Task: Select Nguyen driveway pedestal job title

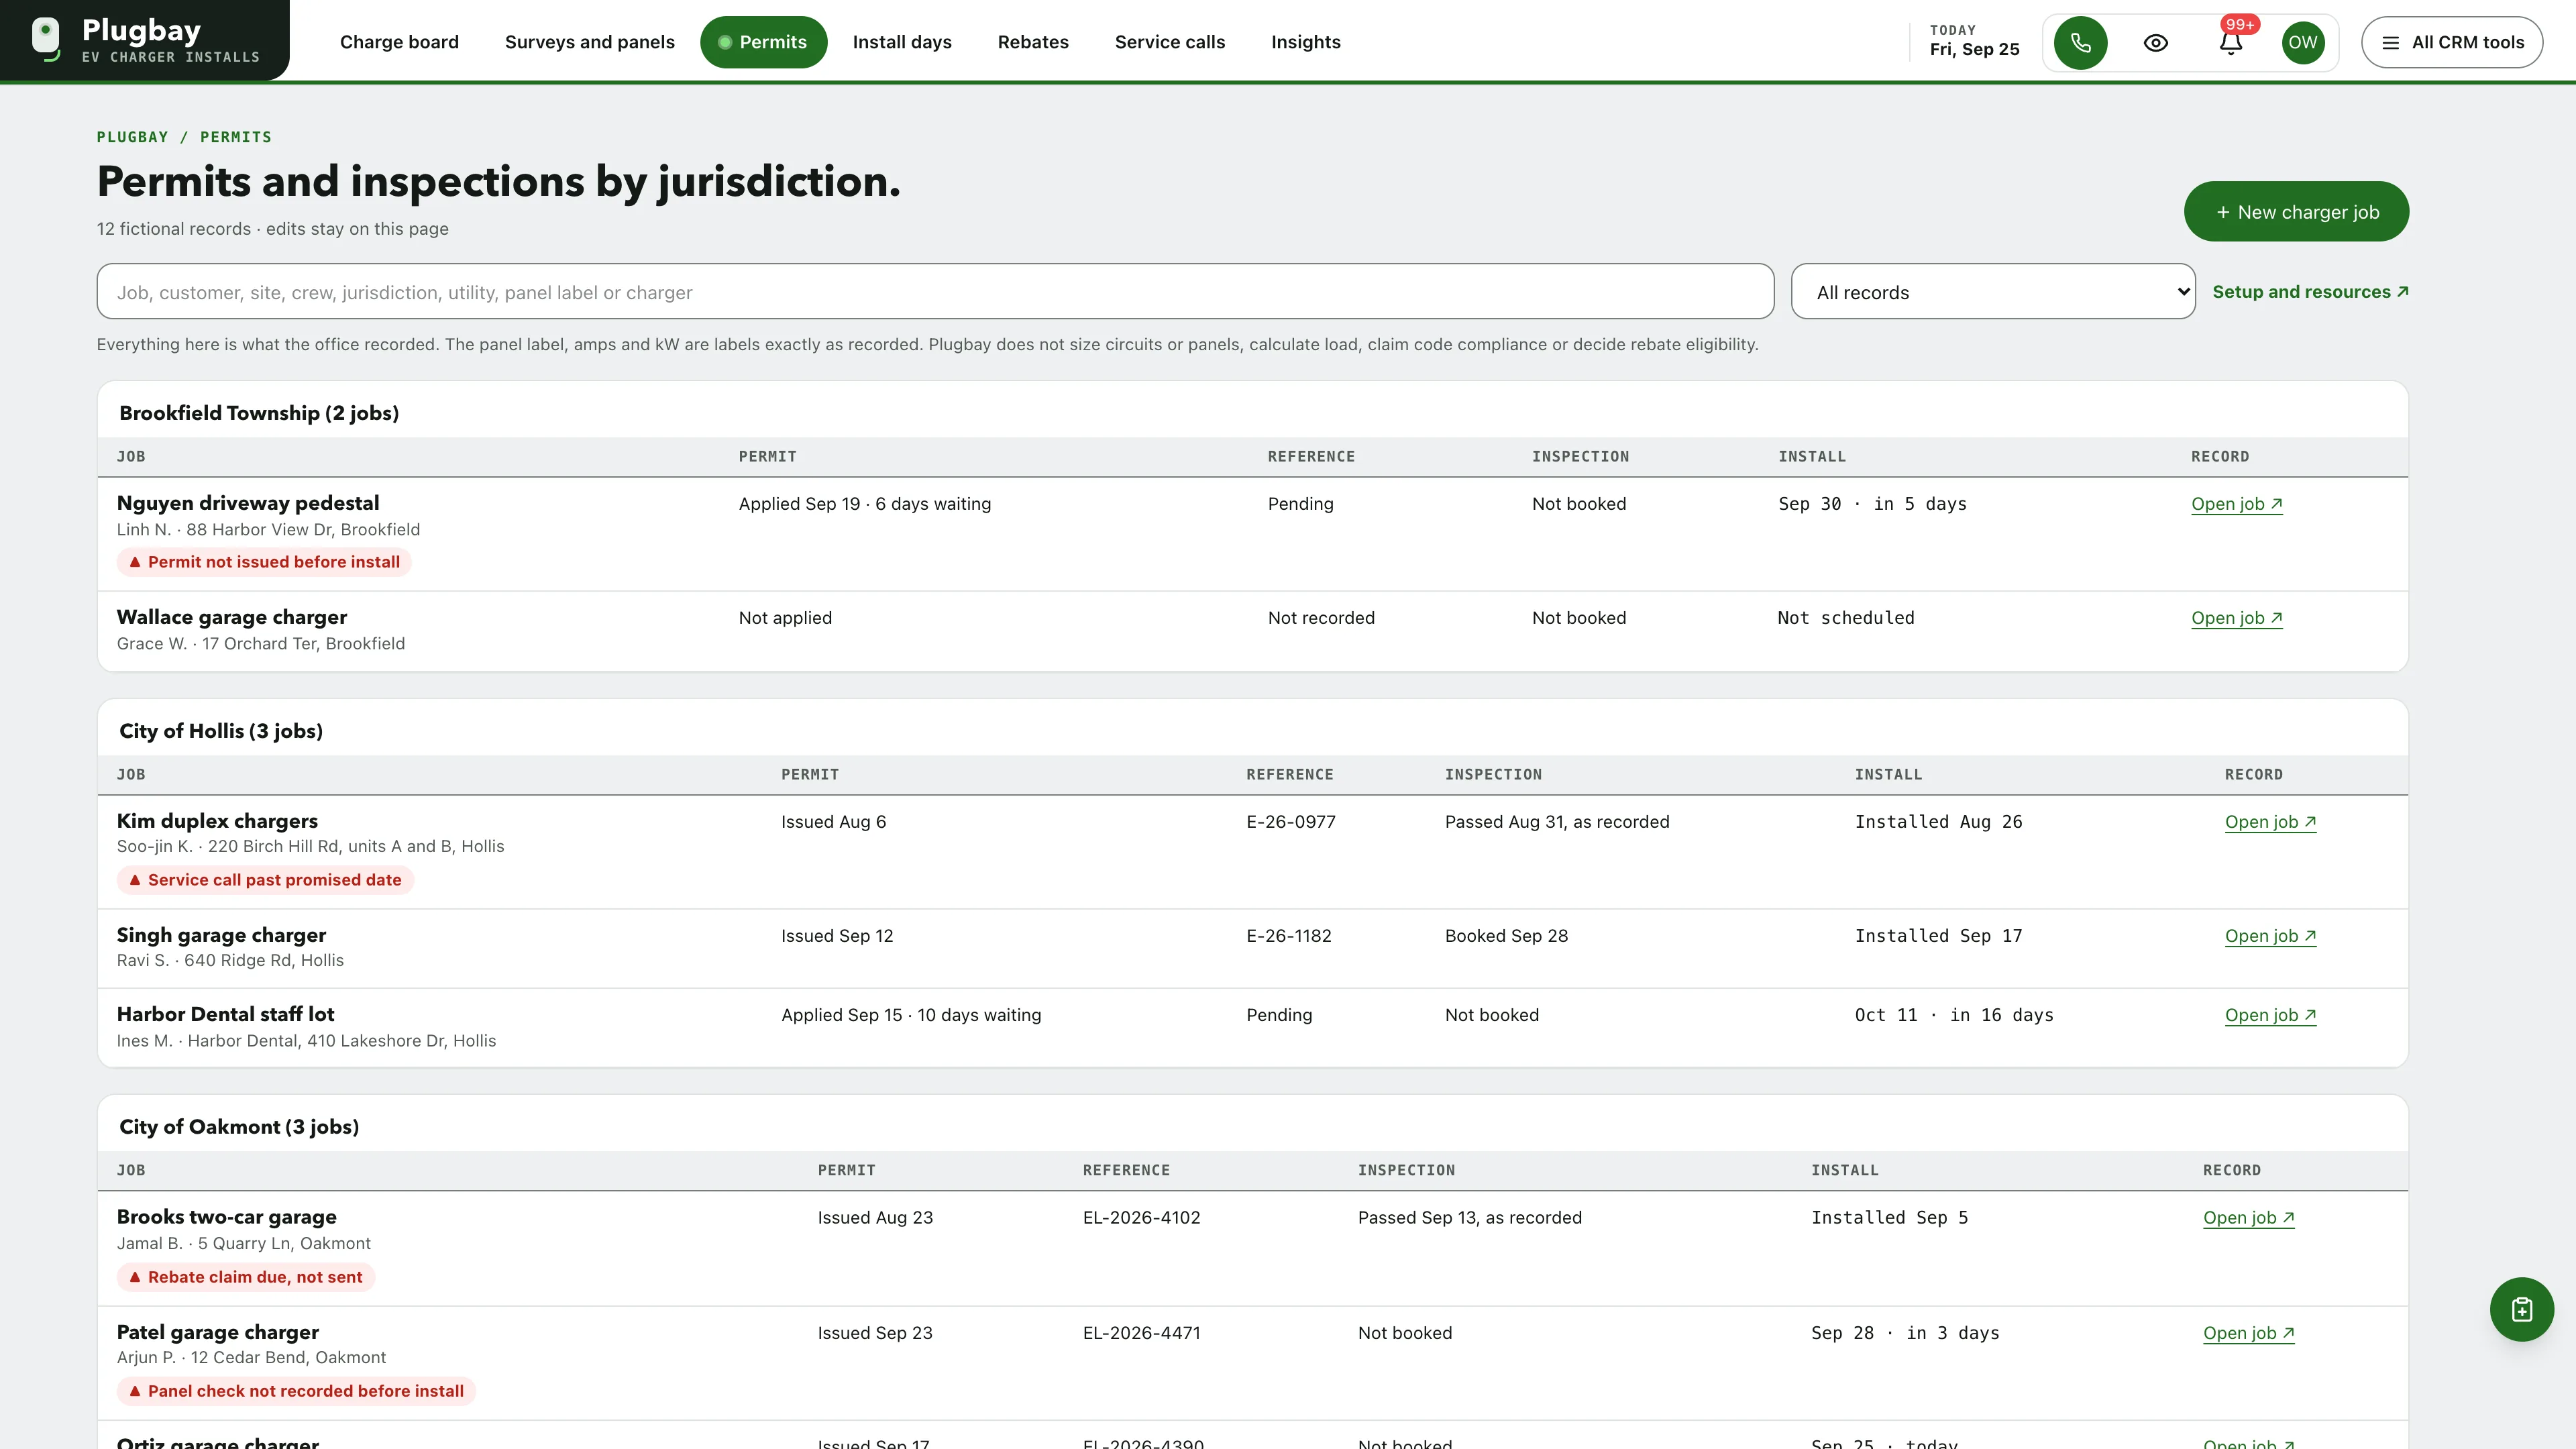Action: (248, 503)
